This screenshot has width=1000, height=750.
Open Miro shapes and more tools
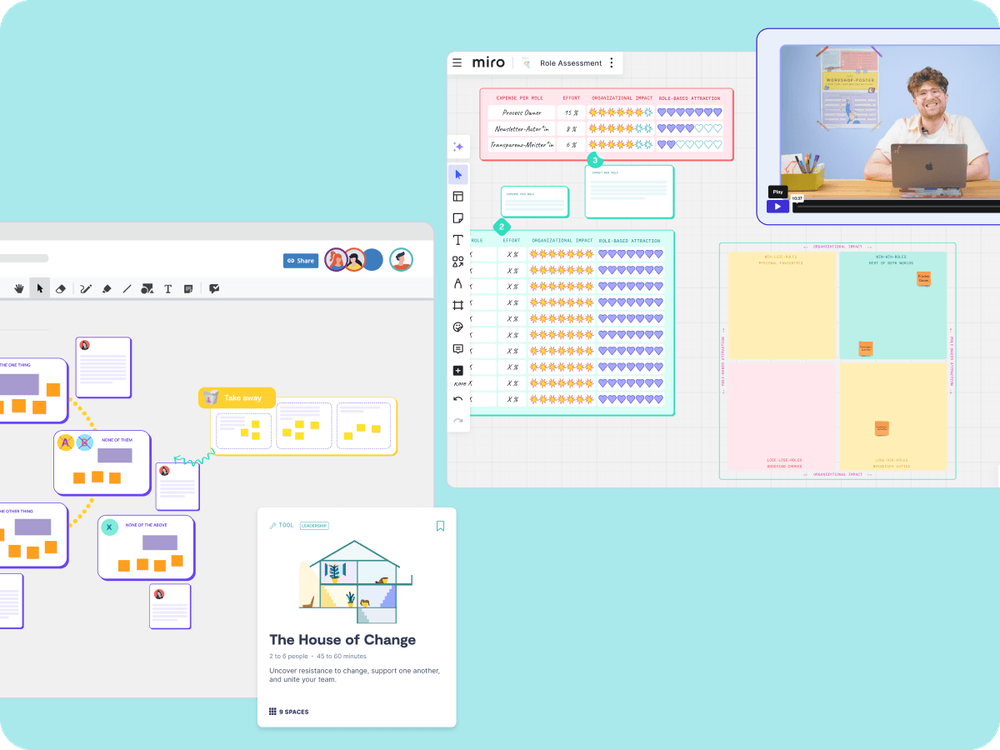[x=458, y=262]
